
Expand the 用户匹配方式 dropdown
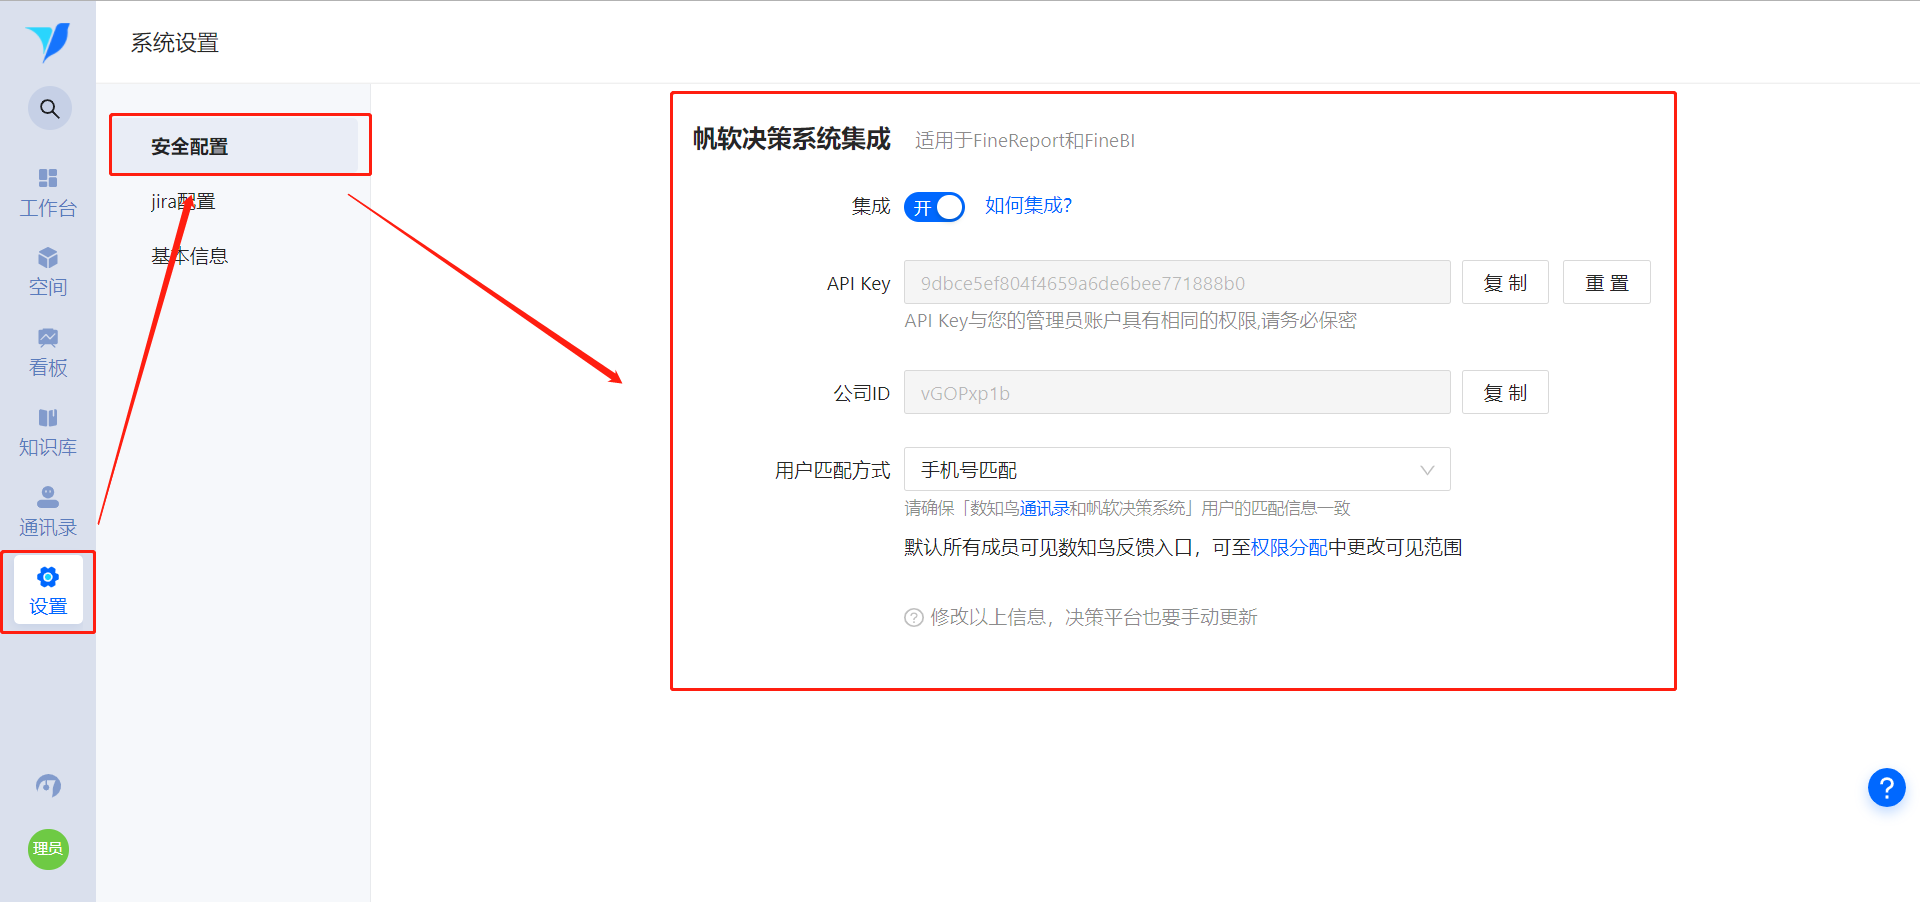coord(1177,469)
